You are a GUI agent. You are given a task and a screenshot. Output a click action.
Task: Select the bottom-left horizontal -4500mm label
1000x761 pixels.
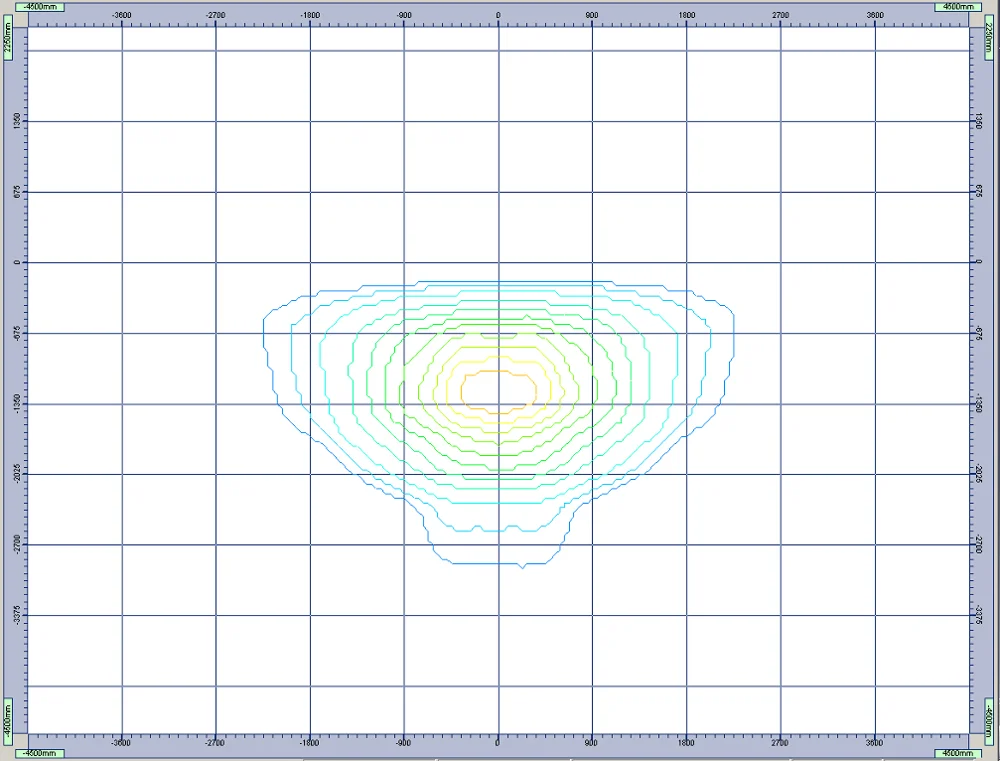pos(42,754)
